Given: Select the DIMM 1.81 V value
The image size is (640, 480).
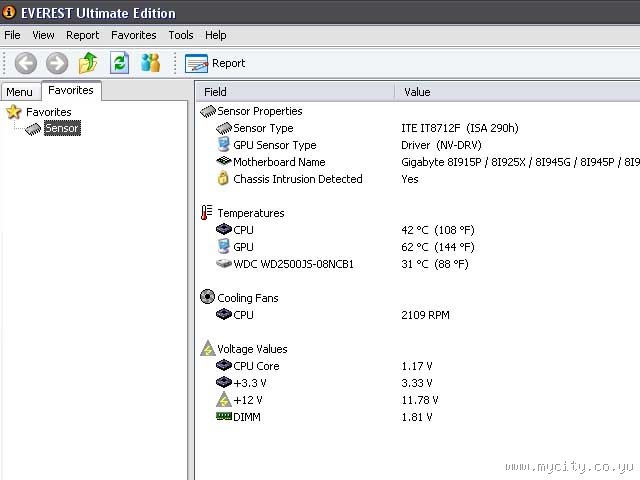Looking at the screenshot, I should tap(417, 417).
